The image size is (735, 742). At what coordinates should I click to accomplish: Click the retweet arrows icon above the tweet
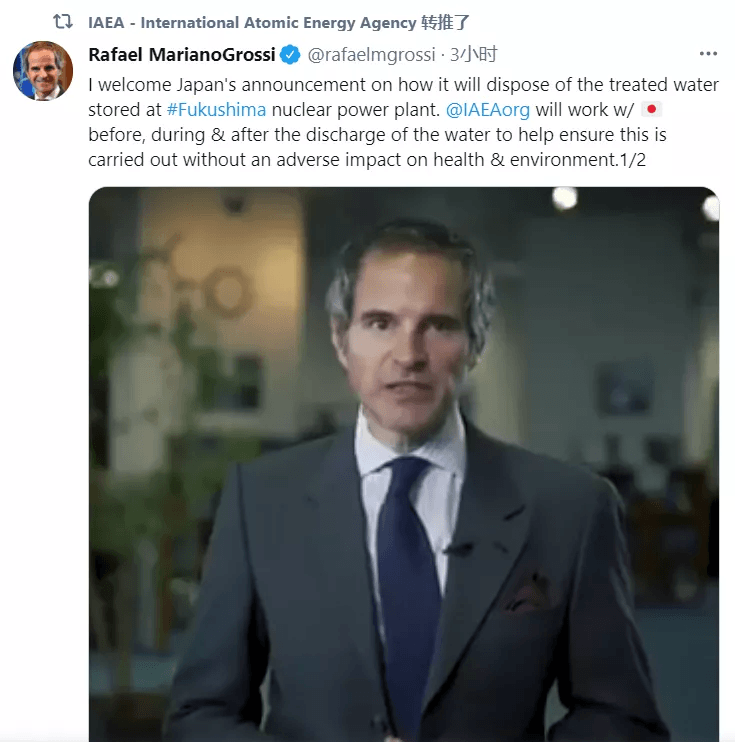(x=62, y=22)
